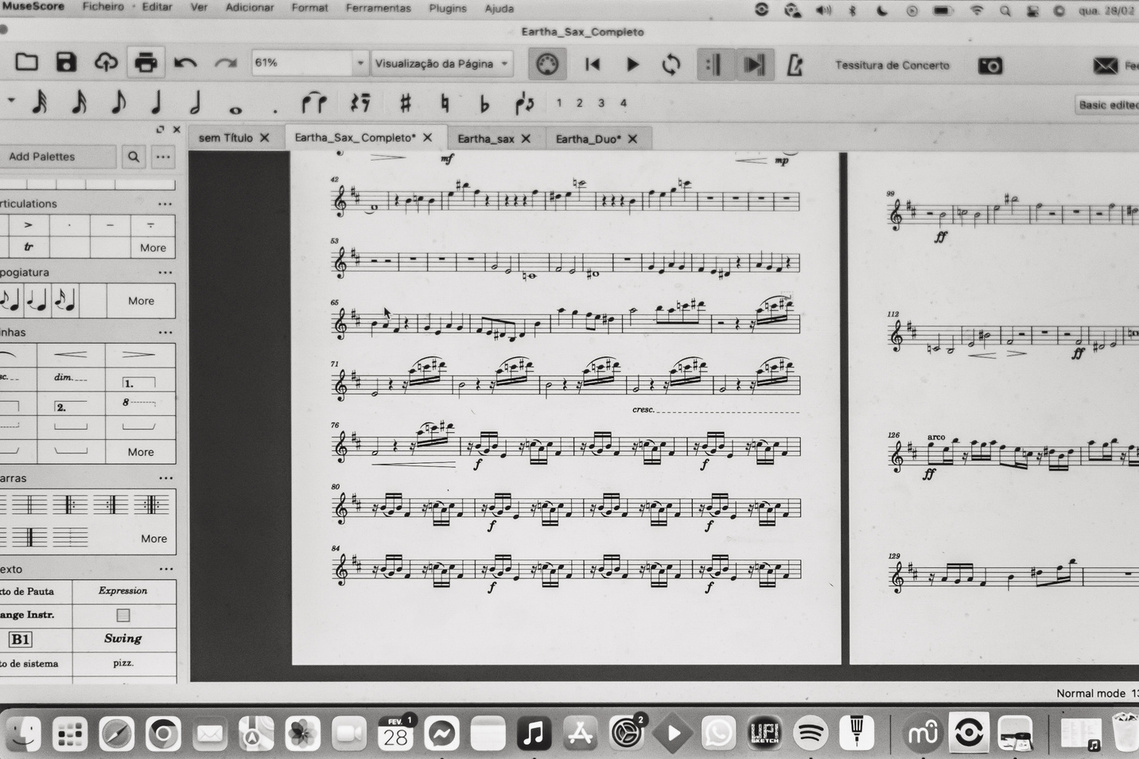
Task: Upload score to cloud
Action: pyautogui.click(x=106, y=62)
